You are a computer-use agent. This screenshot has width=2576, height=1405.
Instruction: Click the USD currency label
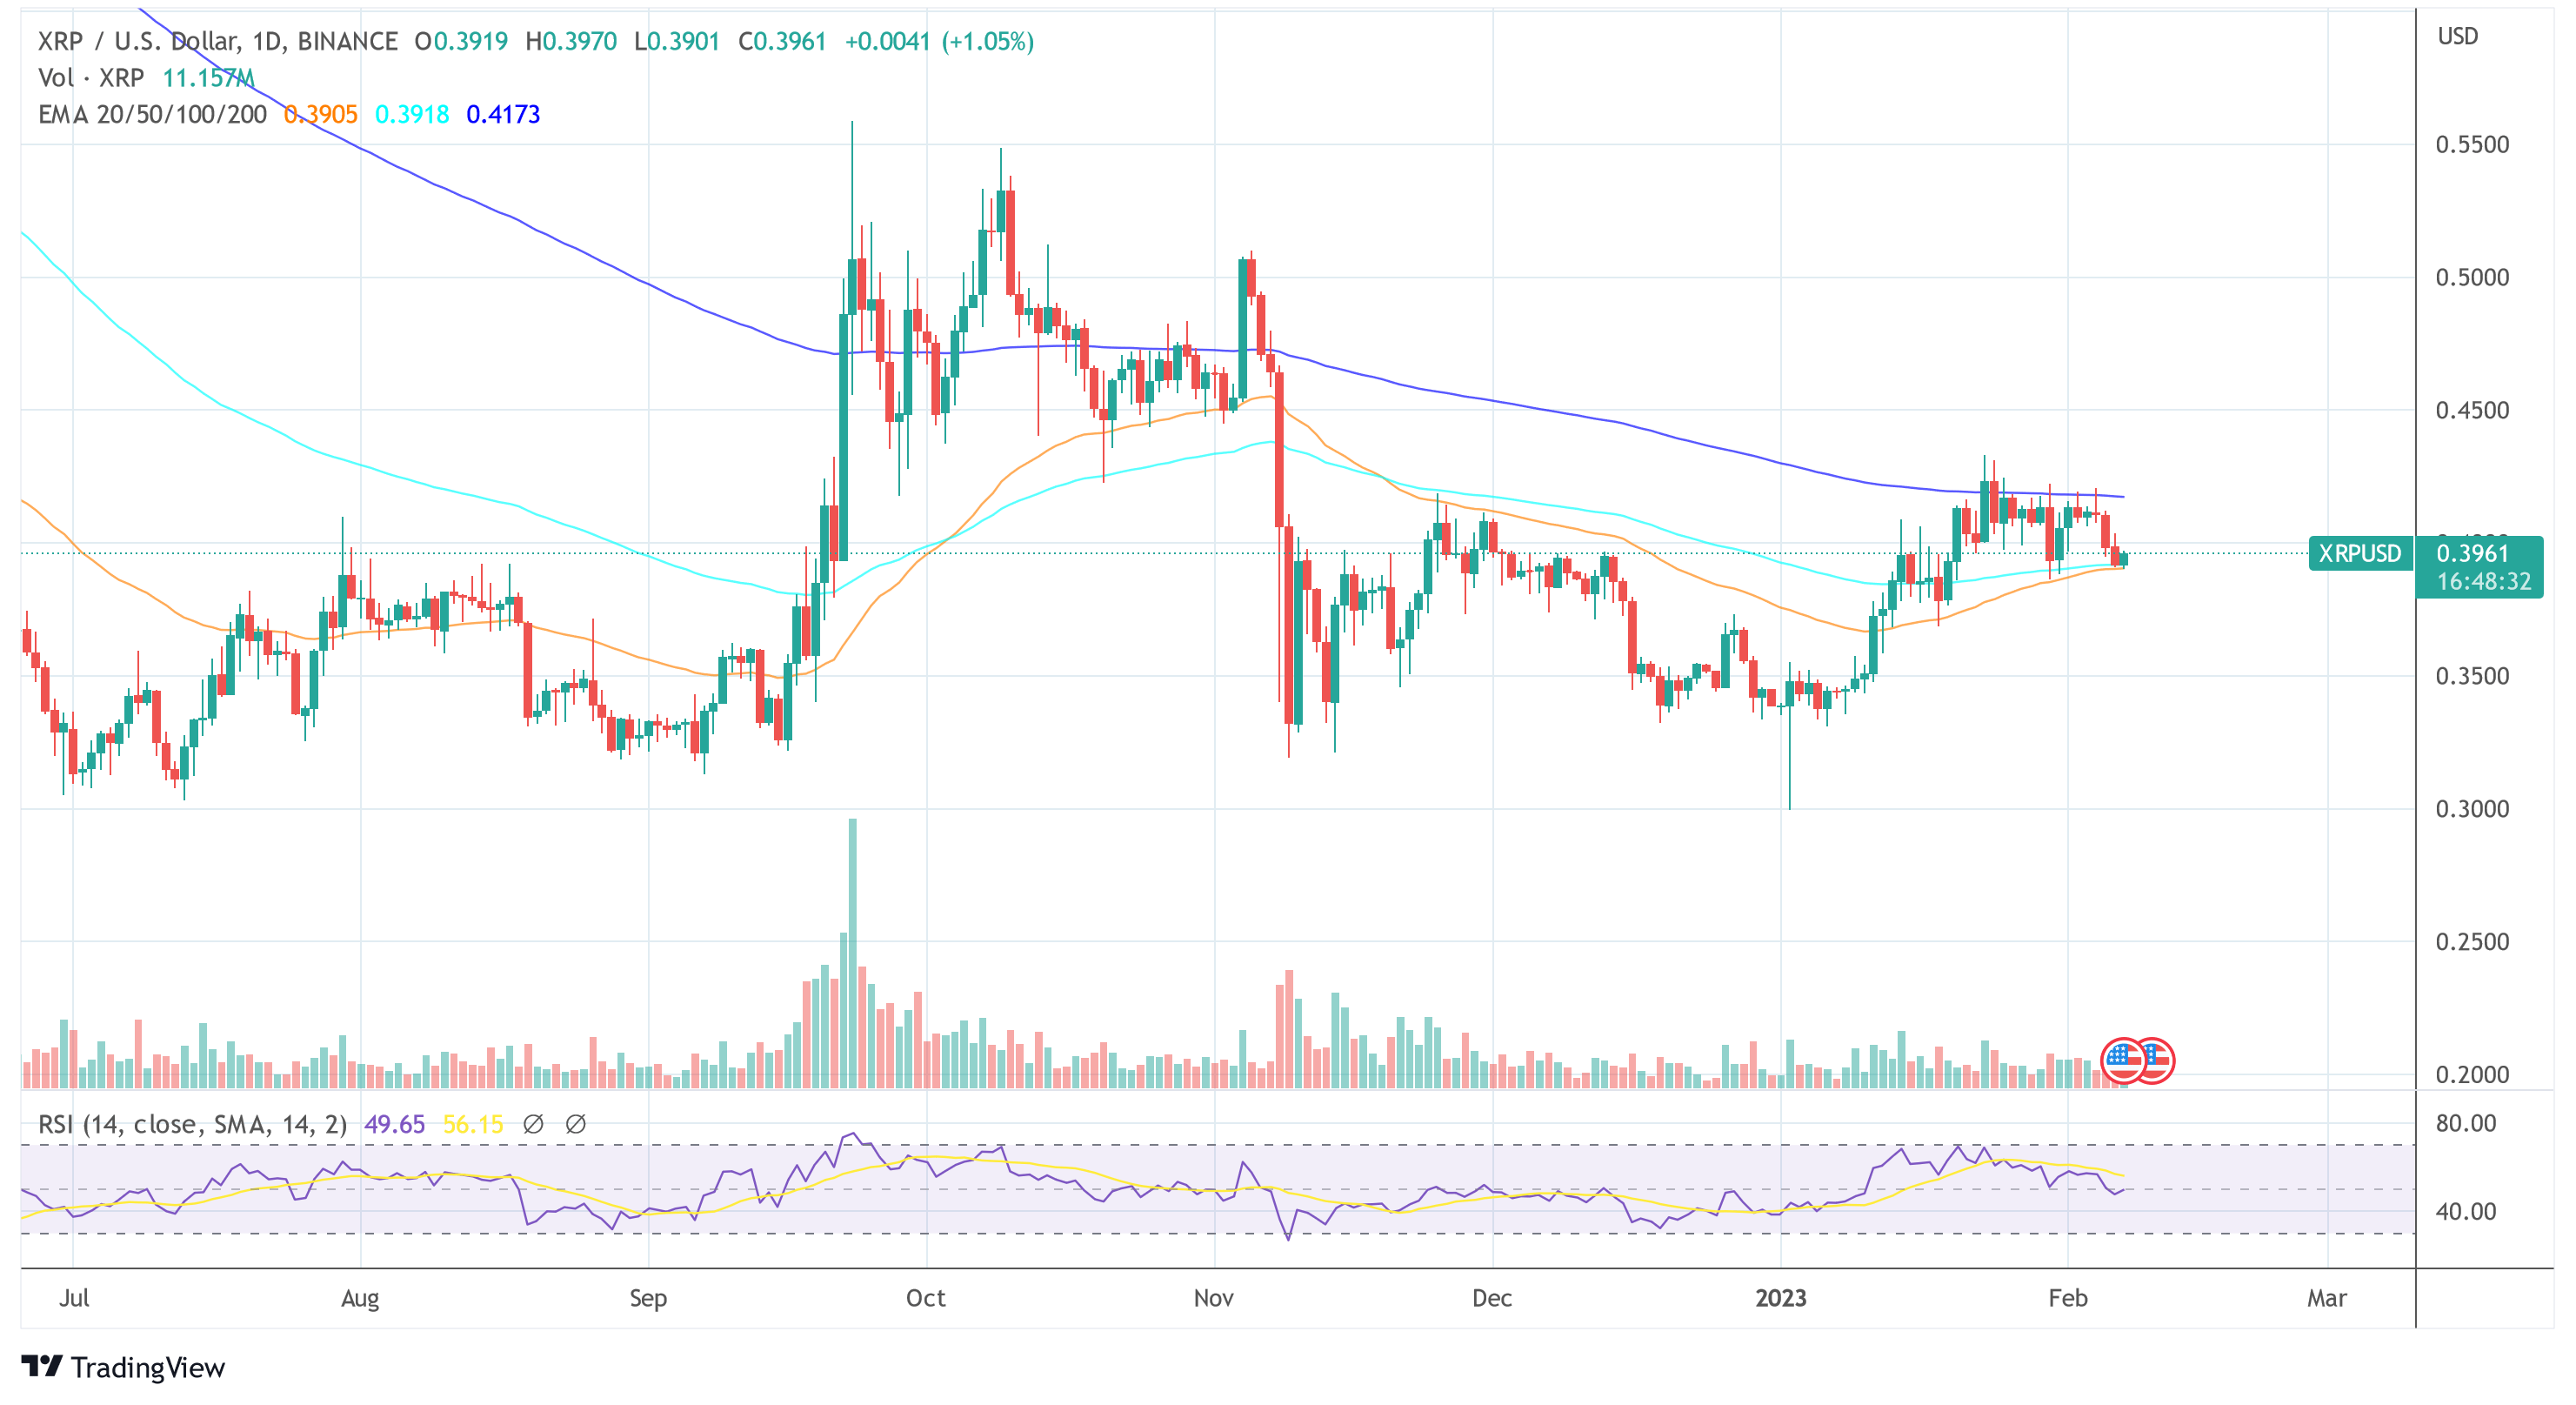(2458, 36)
